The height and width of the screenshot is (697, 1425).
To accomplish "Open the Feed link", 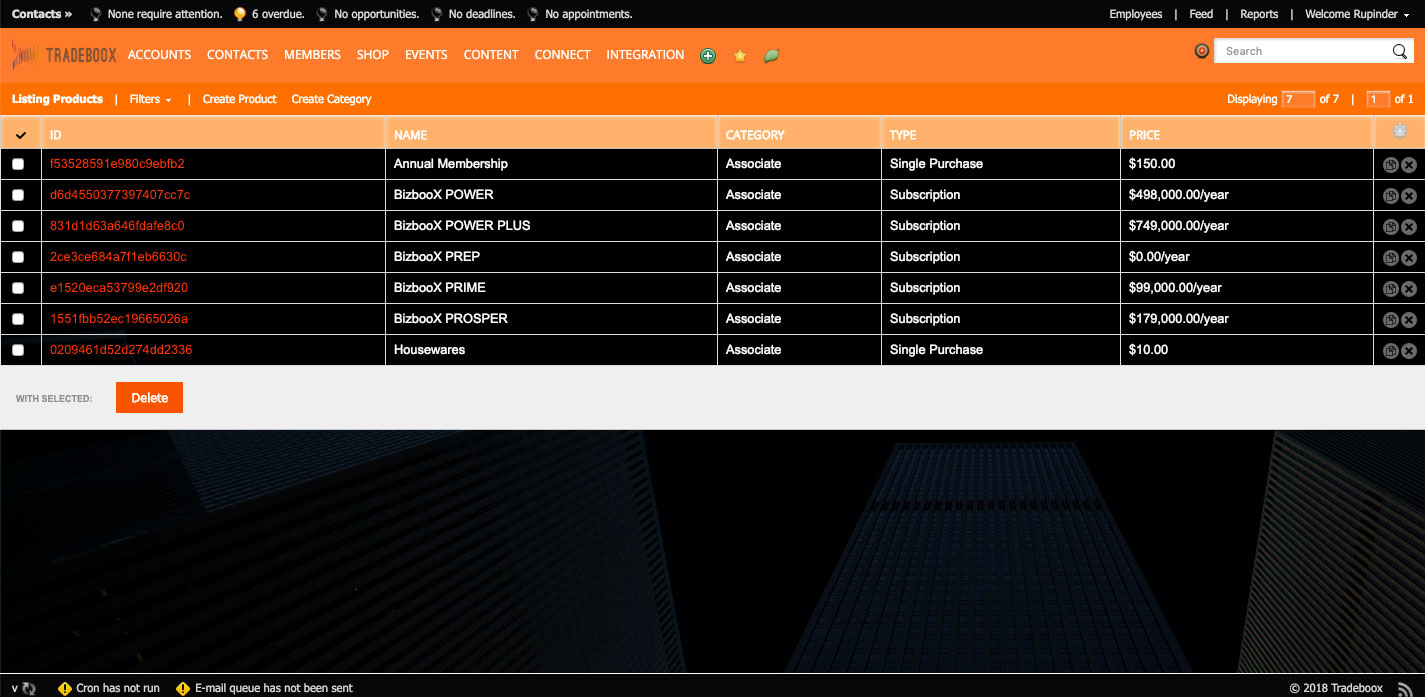I will [1201, 14].
